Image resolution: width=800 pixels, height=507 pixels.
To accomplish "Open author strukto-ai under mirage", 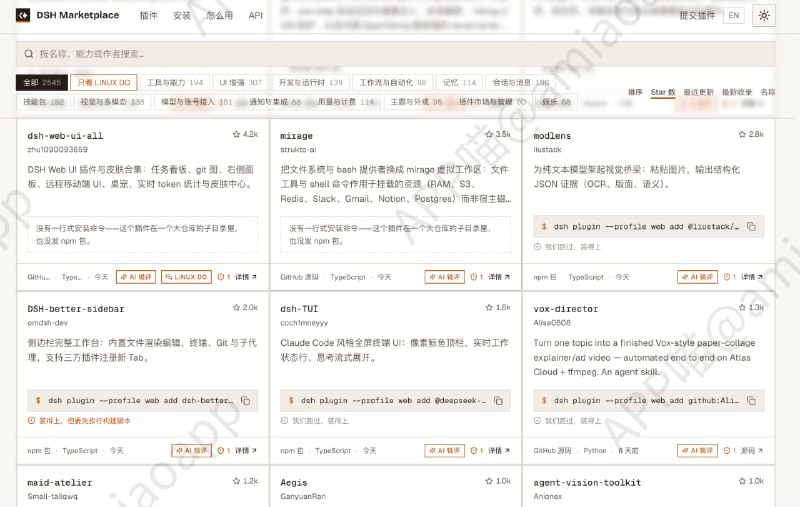I will [x=298, y=149].
